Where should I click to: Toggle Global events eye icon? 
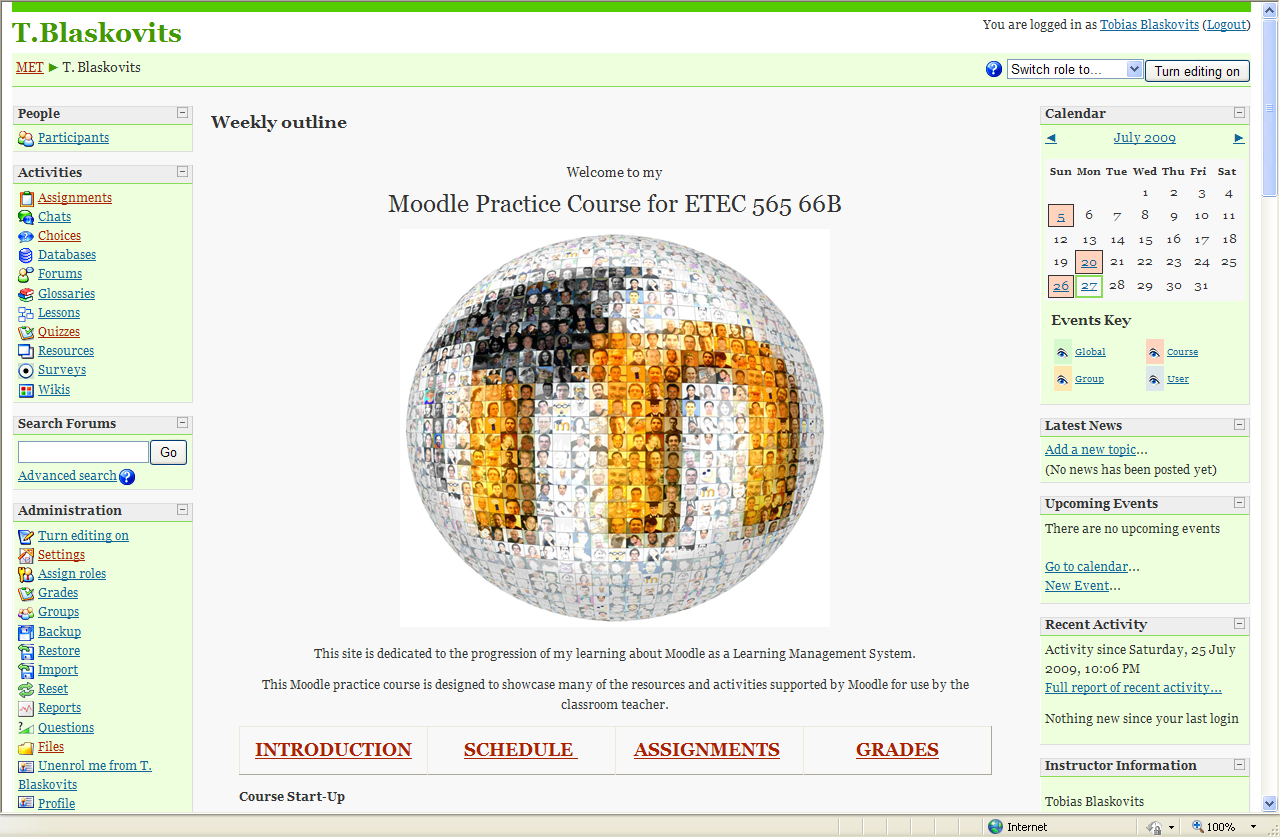(1062, 352)
